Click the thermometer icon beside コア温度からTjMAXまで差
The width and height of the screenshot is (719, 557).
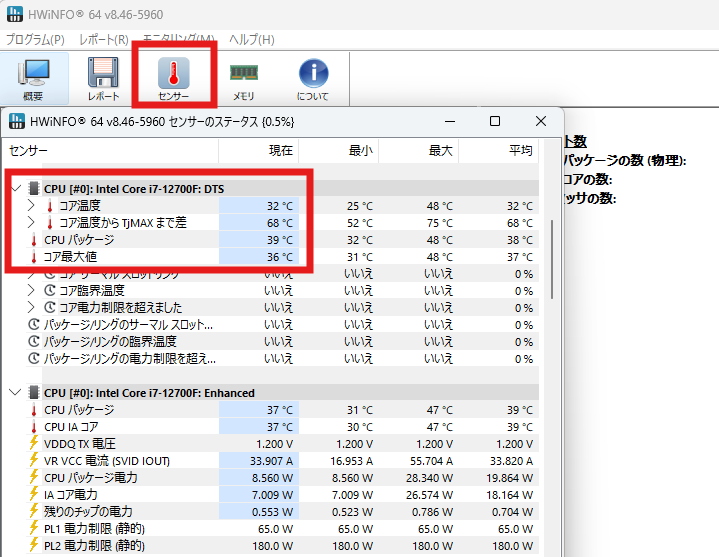[x=50, y=223]
